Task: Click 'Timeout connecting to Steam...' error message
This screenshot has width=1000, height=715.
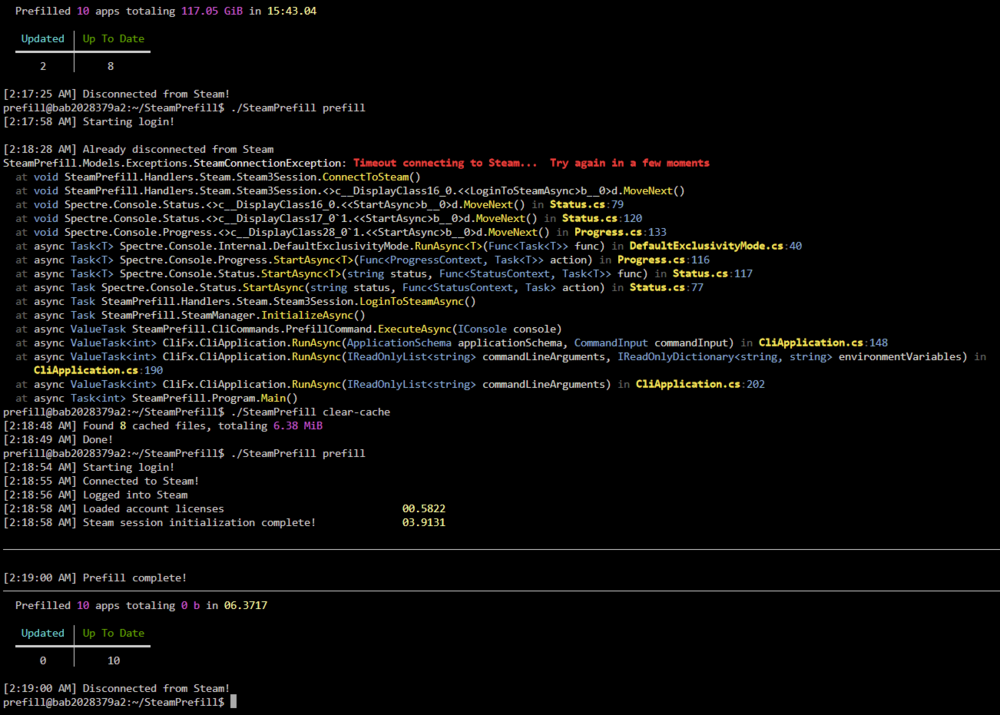Action: (445, 163)
